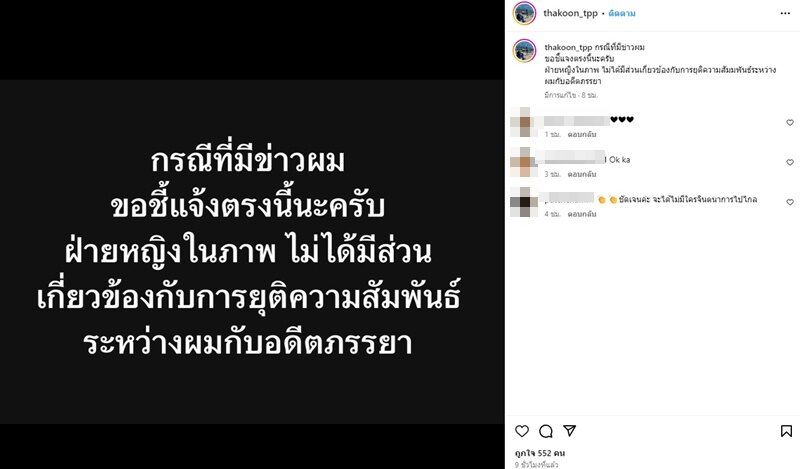Viewport: 800px width, 469px height.
Task: Open first commenter's blurred avatar
Action: tap(524, 123)
